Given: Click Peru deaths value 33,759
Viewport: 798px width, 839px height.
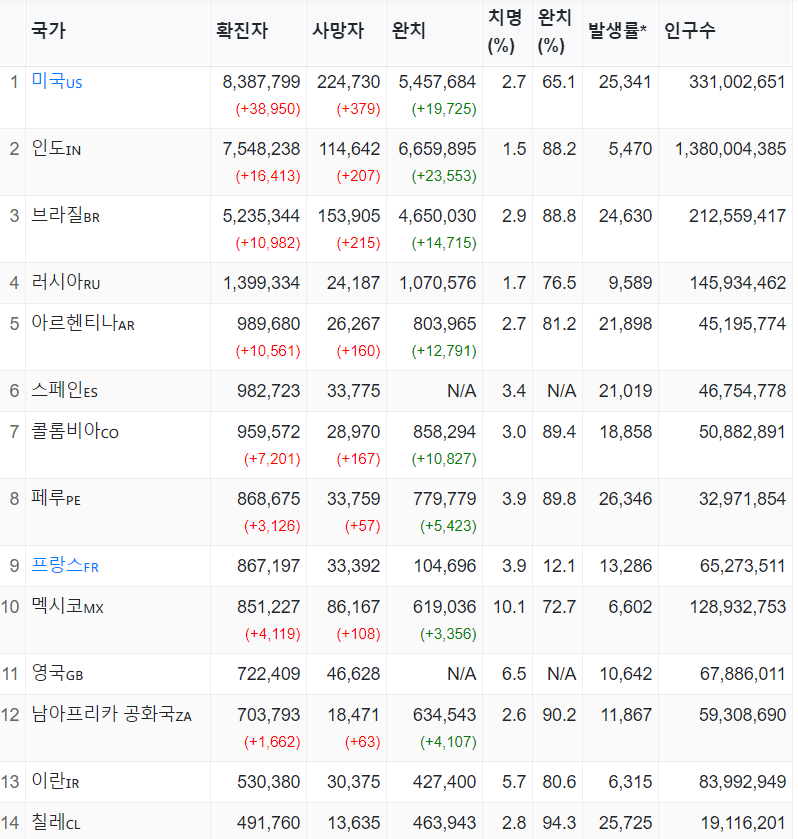Looking at the screenshot, I should tap(354, 499).
